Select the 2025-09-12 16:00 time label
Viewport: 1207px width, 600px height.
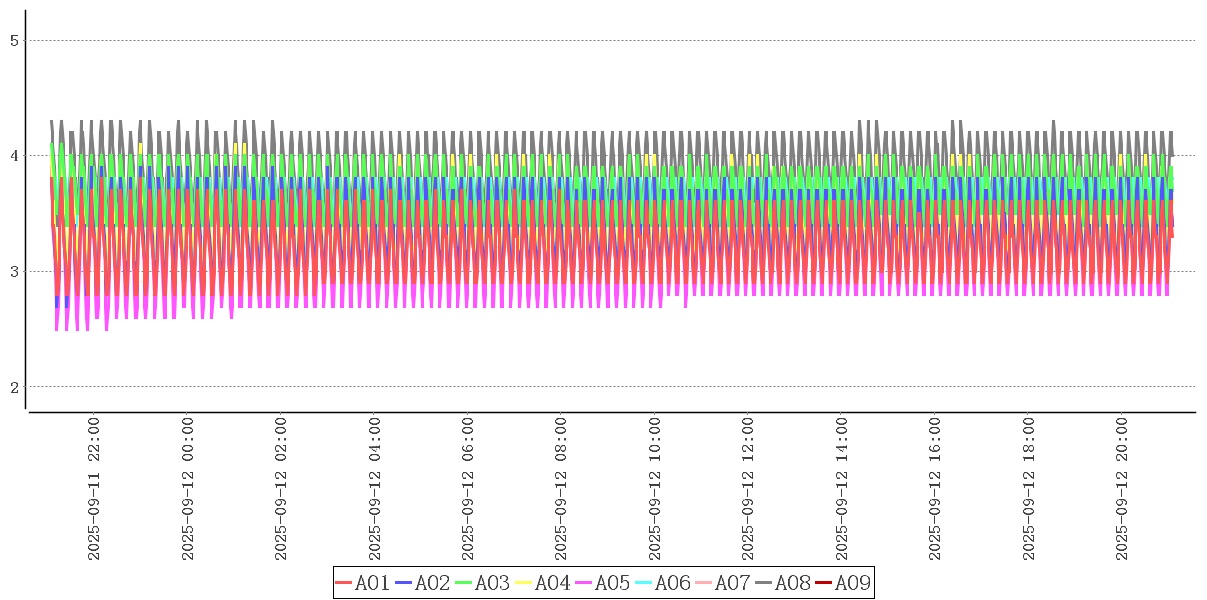tap(936, 490)
